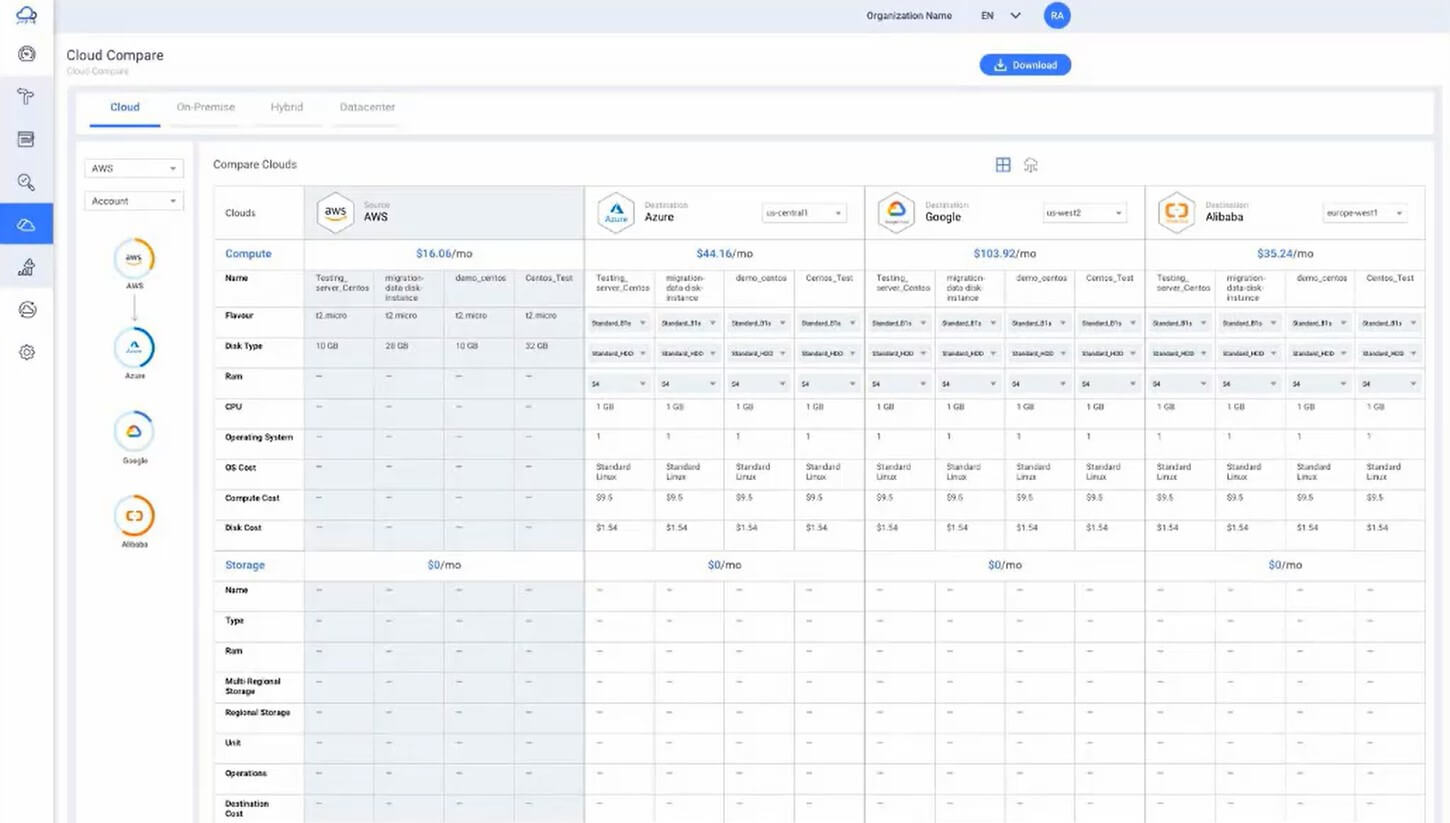Viewport: 1450px width, 823px height.
Task: Open the settings gear sidebar icon
Action: coord(27,352)
